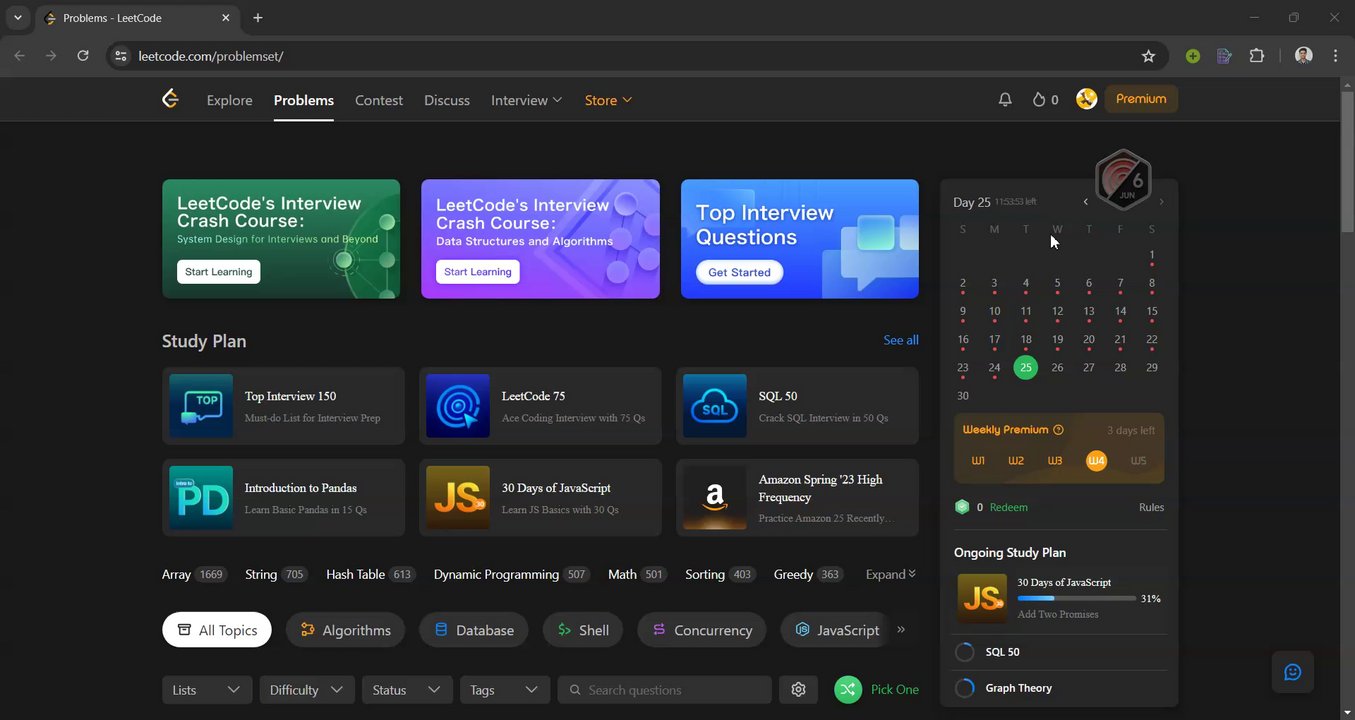The height and width of the screenshot is (720, 1355).
Task: Click the Redeem link
Action: coord(1008,507)
